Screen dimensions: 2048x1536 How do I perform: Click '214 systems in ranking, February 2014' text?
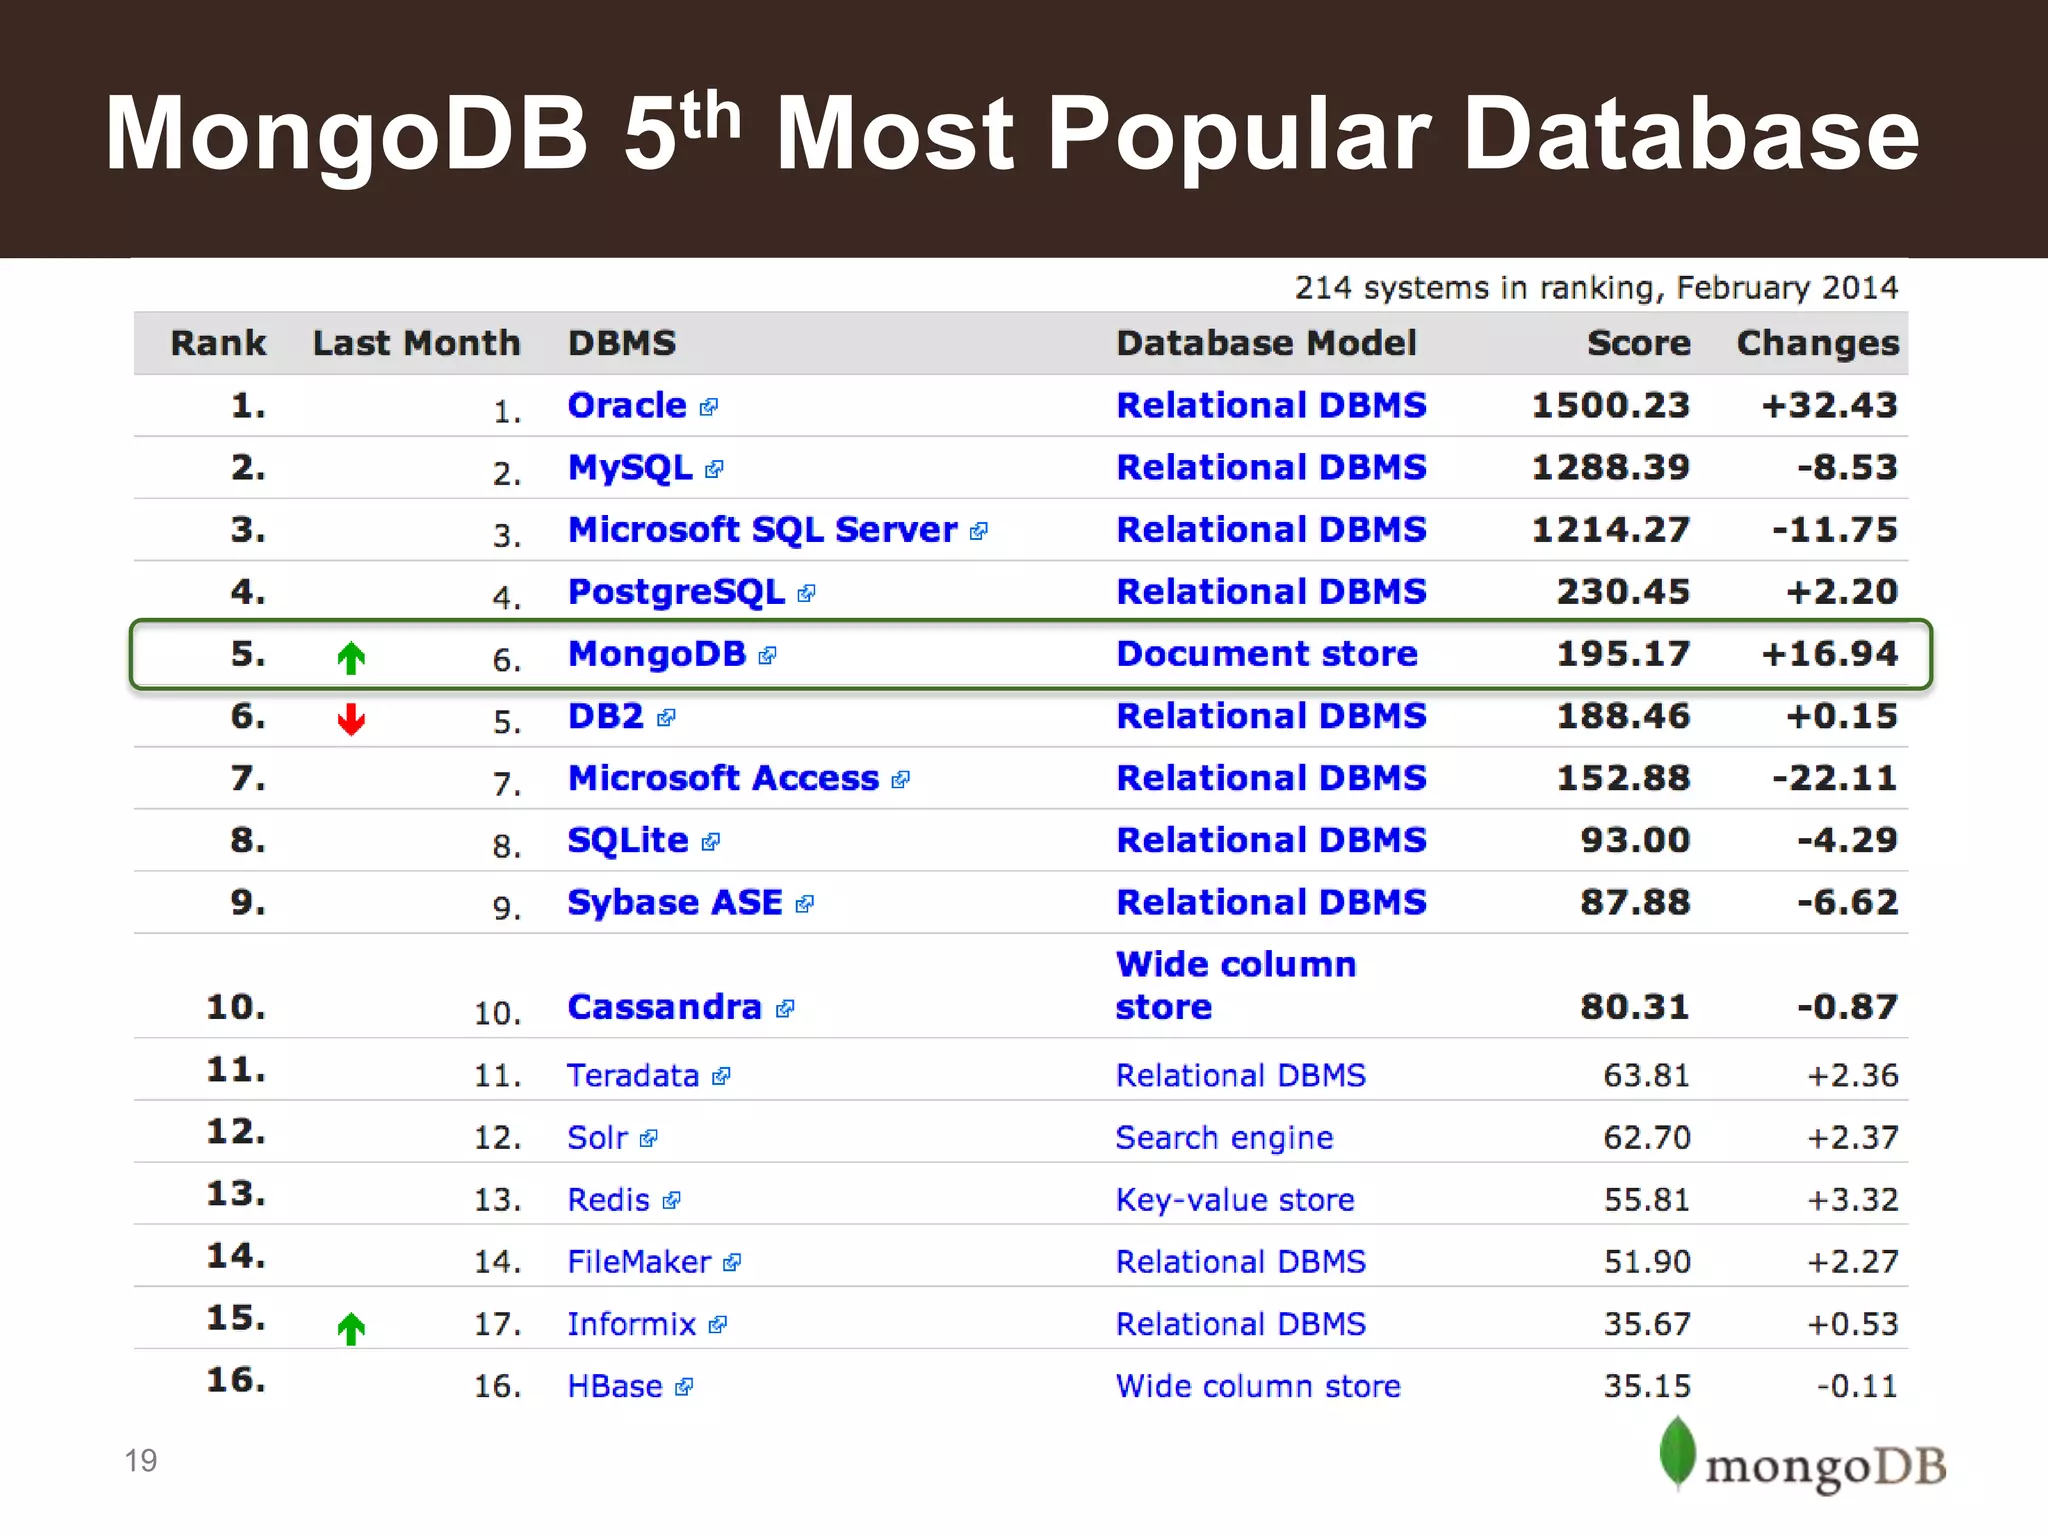coord(1596,288)
